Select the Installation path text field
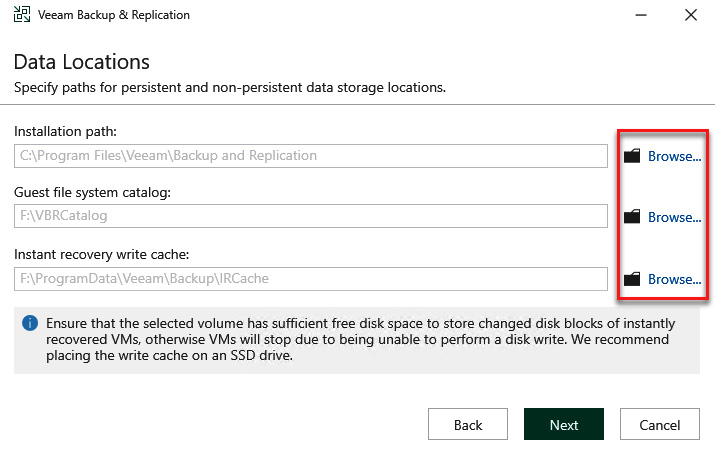 311,156
